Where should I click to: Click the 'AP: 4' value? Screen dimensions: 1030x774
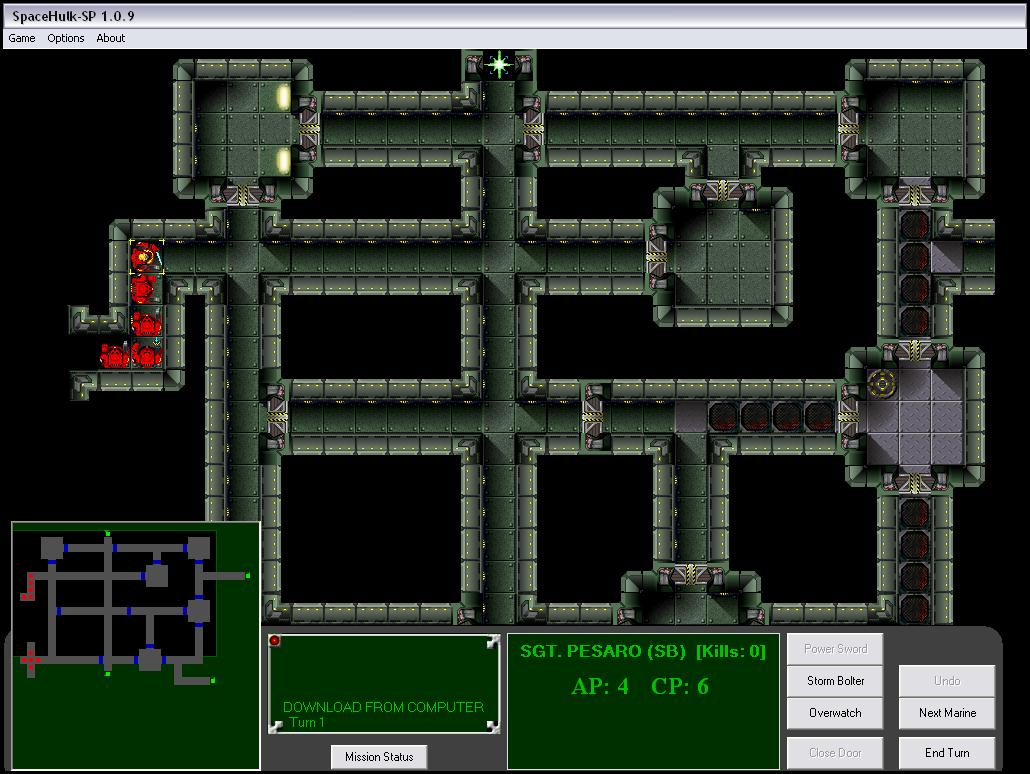pyautogui.click(x=600, y=687)
